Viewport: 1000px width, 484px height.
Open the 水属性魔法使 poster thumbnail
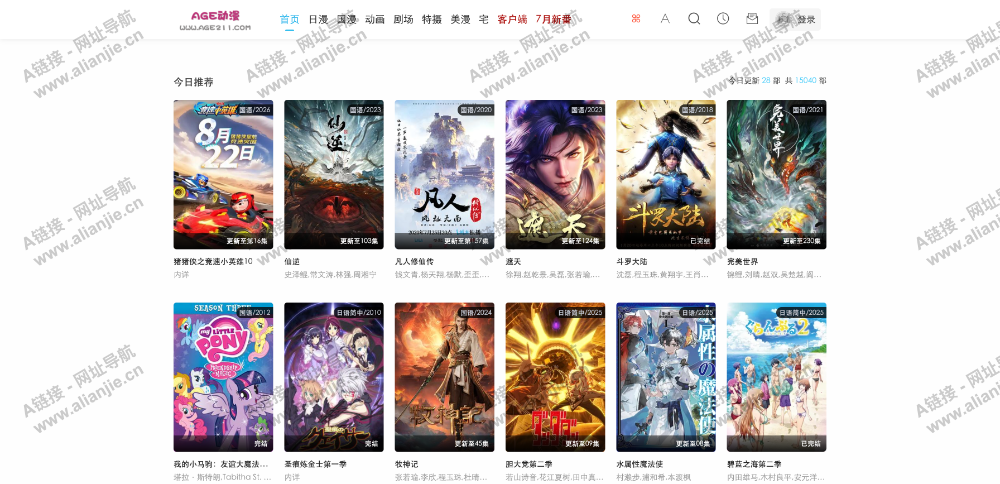point(666,377)
